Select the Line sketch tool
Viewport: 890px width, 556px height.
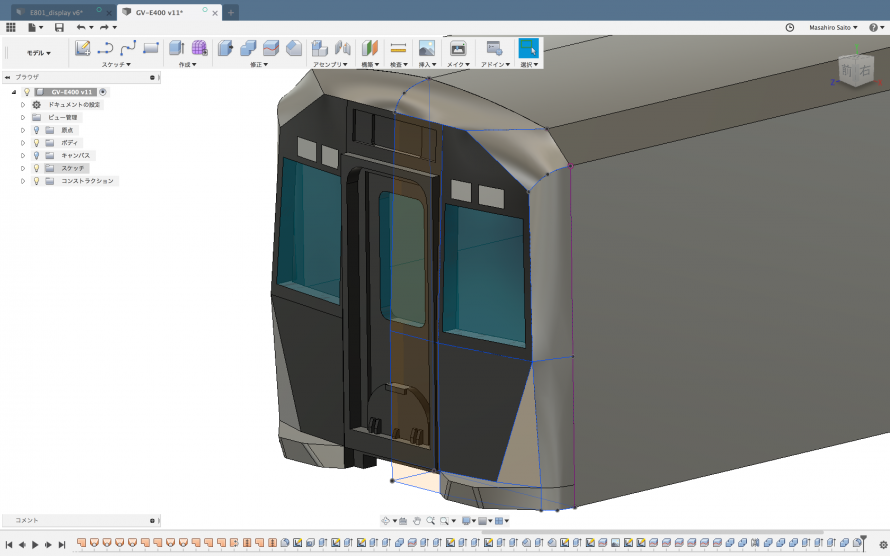(105, 48)
